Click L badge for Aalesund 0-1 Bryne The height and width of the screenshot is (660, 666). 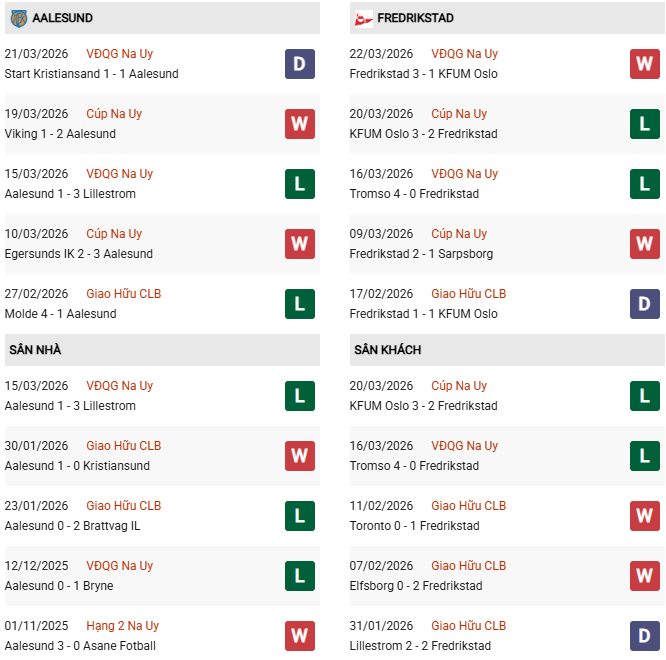[299, 576]
